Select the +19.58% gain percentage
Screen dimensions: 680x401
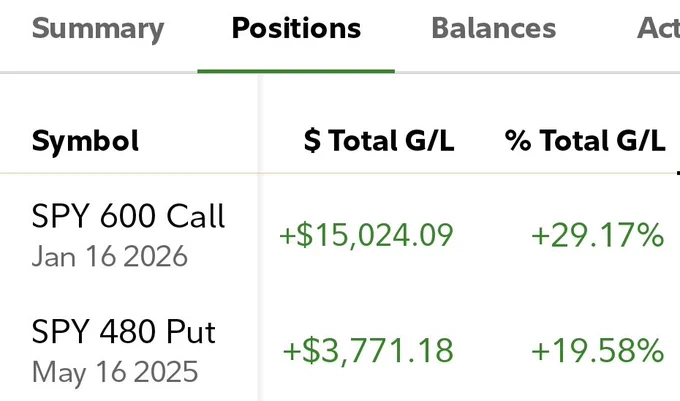598,351
